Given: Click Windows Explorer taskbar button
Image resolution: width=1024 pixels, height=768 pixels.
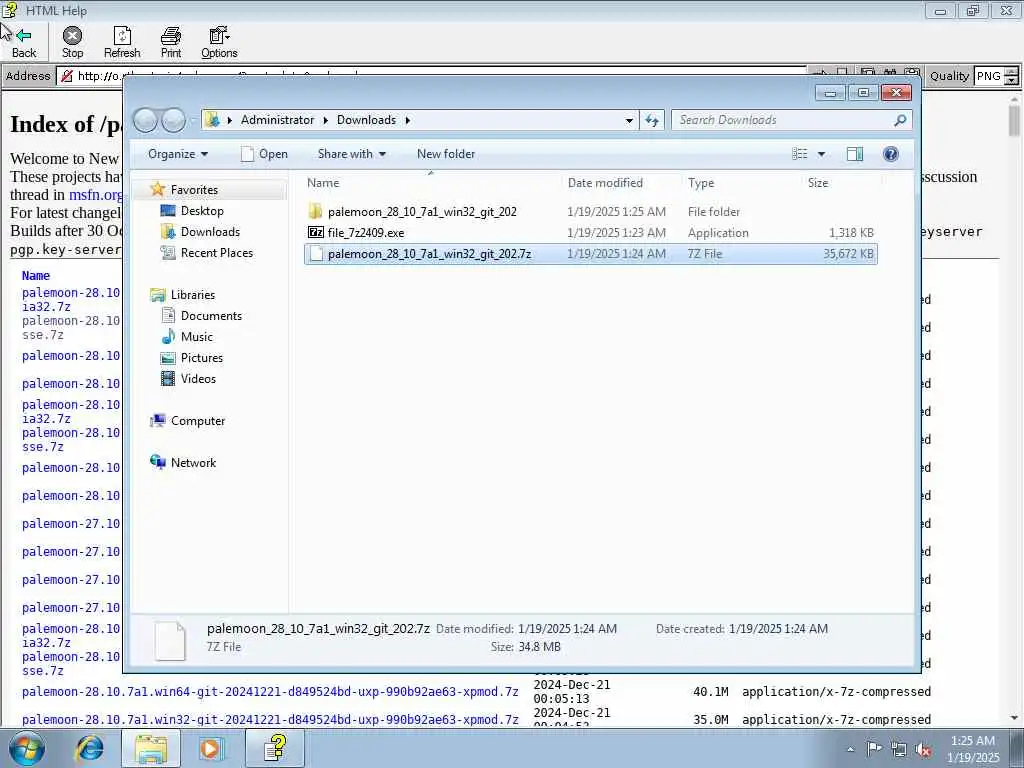Looking at the screenshot, I should click(x=151, y=748).
